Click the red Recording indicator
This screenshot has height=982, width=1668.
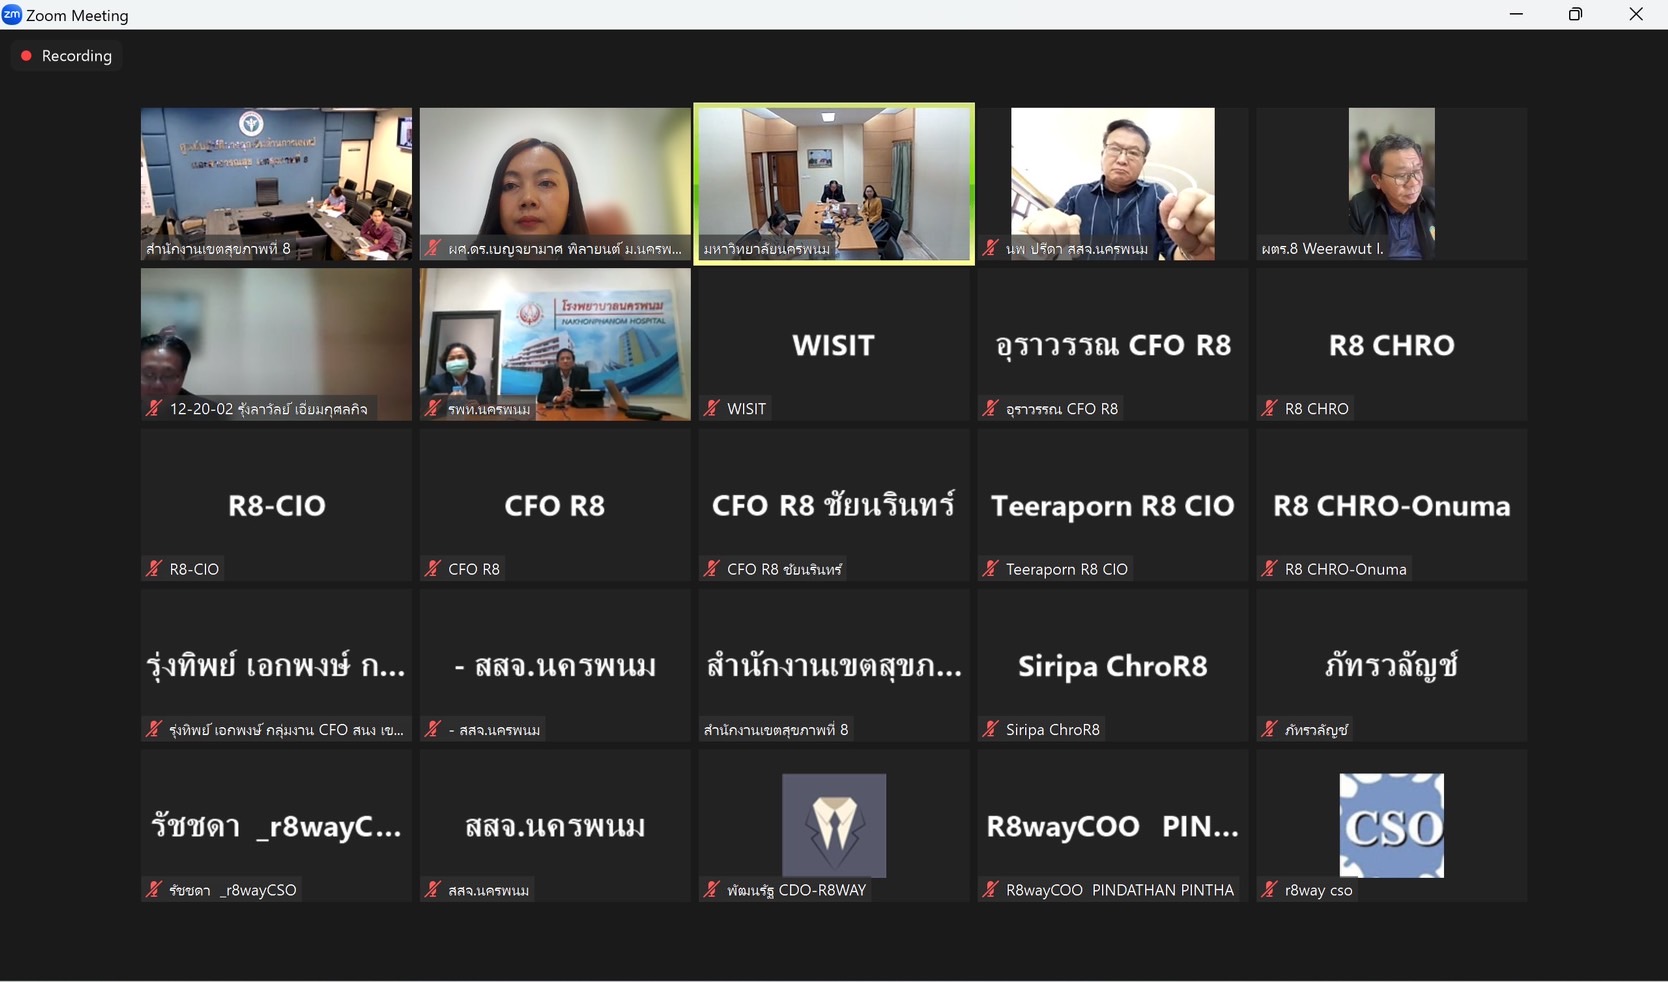coord(67,56)
